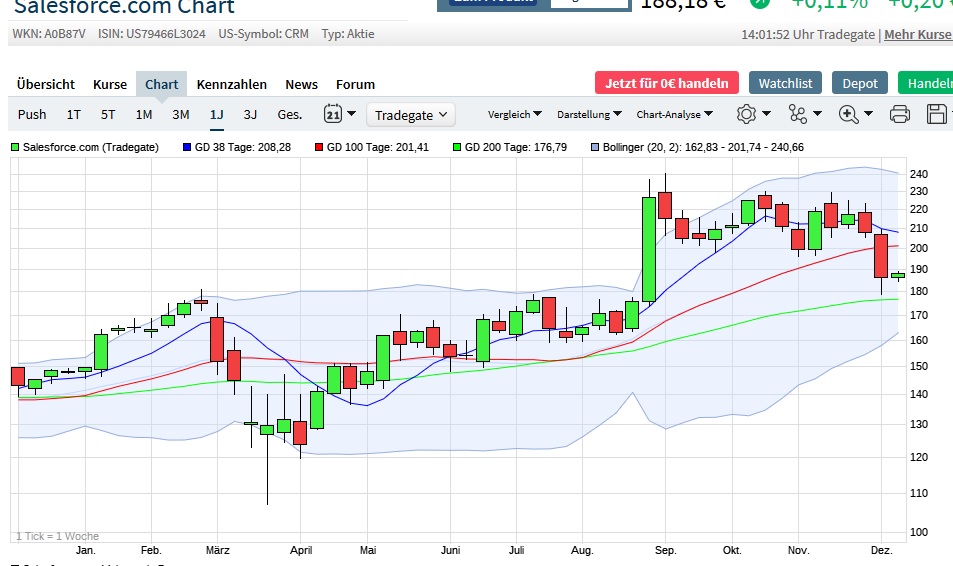Click legend text 'GD 38 Tage: 208,28'

243,147
